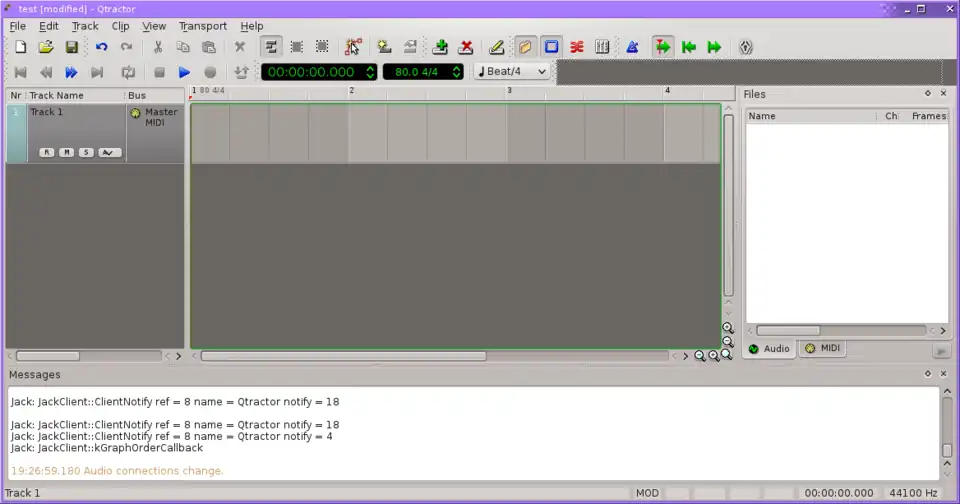Click the Save session icon
The image size is (960, 504).
(72, 47)
